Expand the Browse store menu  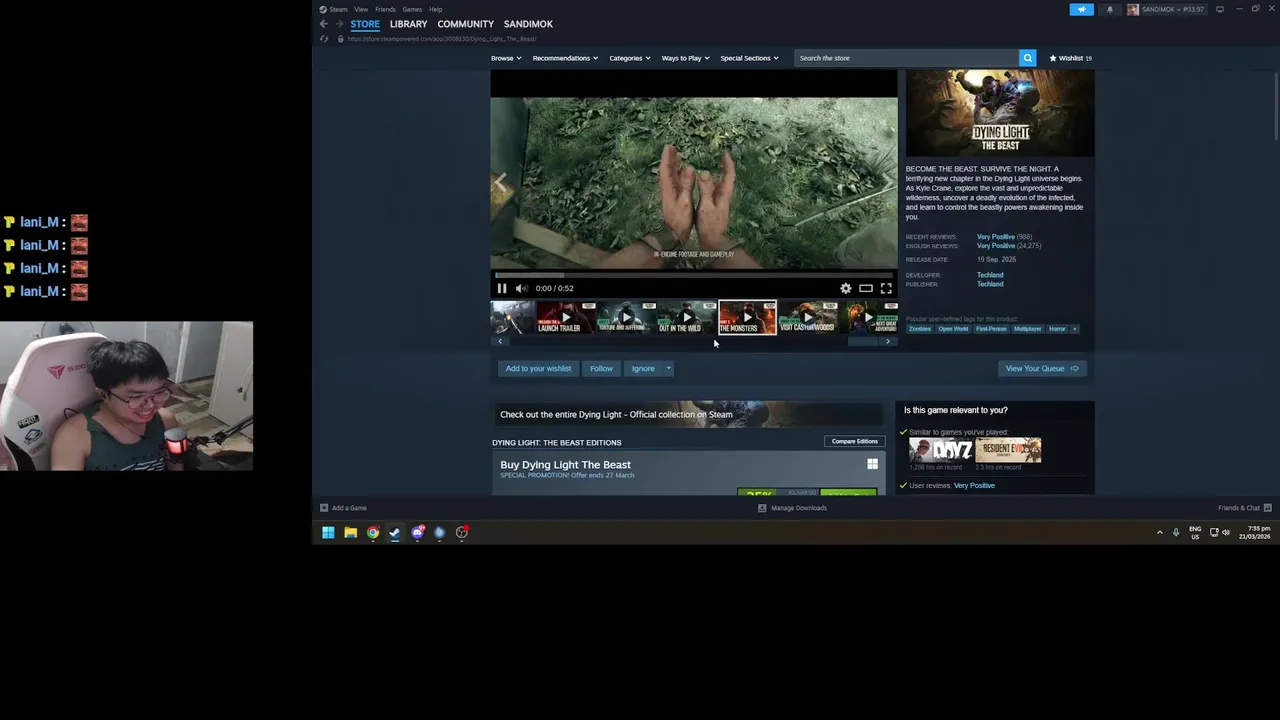click(506, 58)
